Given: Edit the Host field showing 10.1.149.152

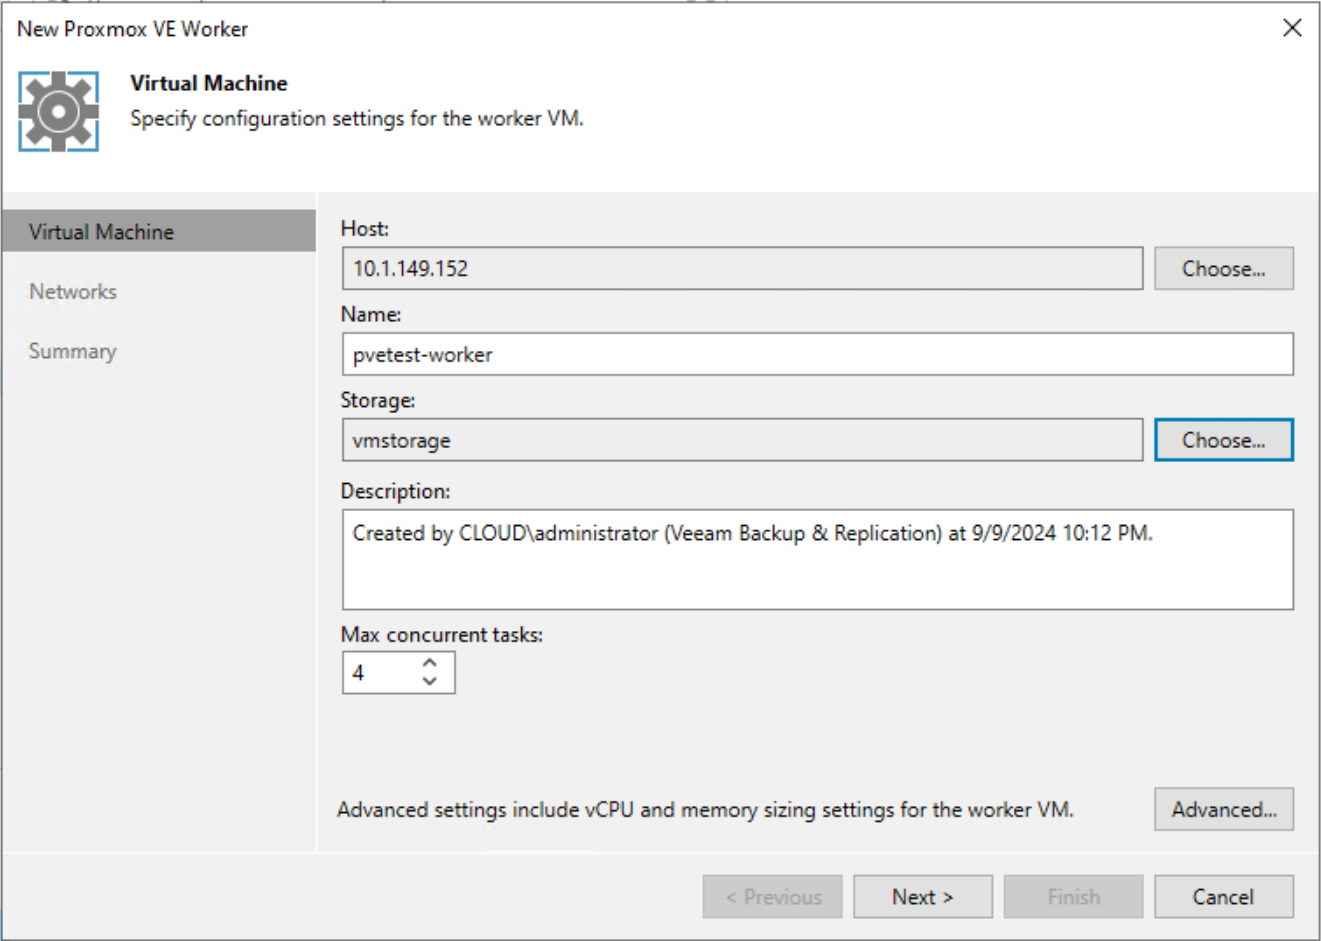Looking at the screenshot, I should [x=742, y=268].
